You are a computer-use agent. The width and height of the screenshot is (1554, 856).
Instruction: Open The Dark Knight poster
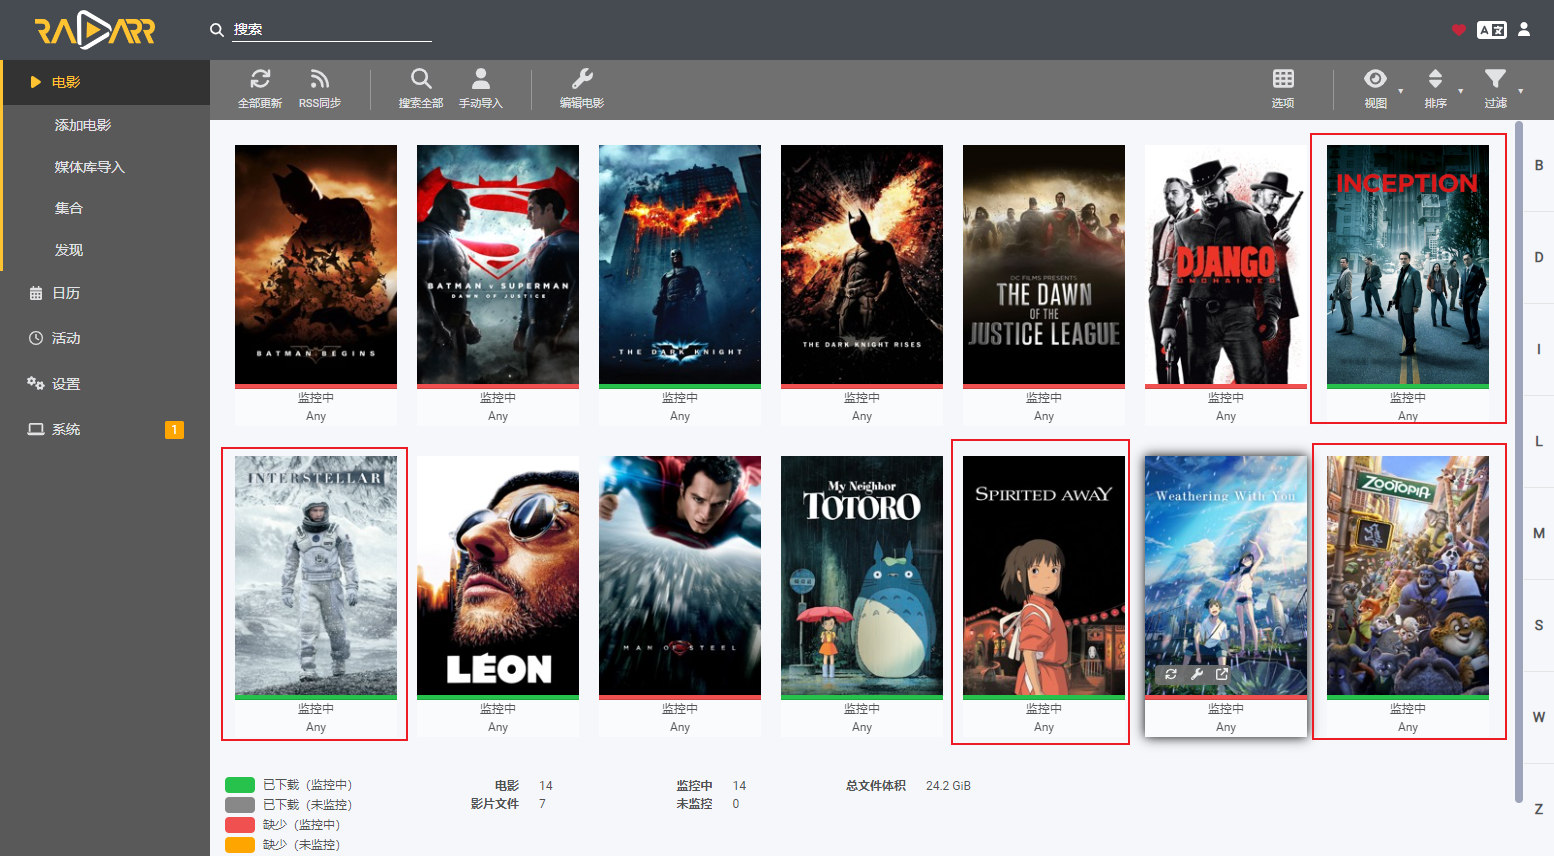pos(680,265)
